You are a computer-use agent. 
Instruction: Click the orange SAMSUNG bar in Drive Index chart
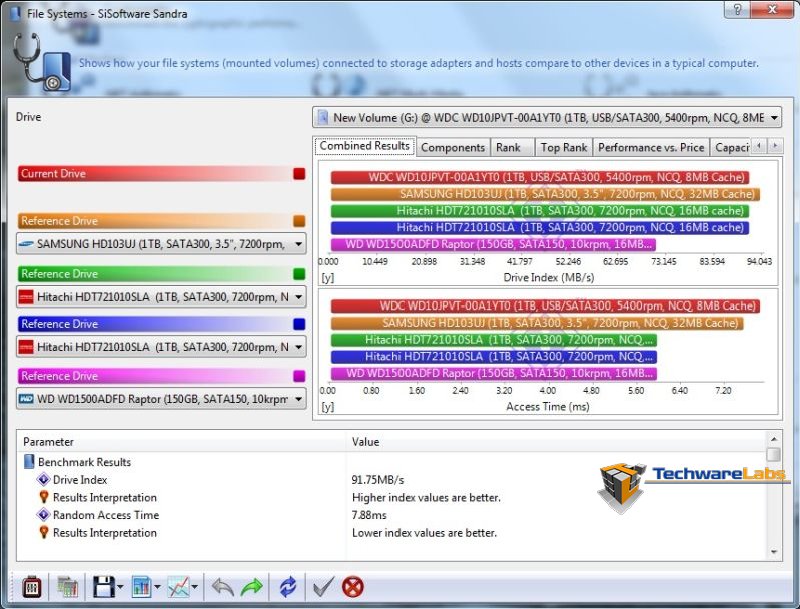click(545, 194)
